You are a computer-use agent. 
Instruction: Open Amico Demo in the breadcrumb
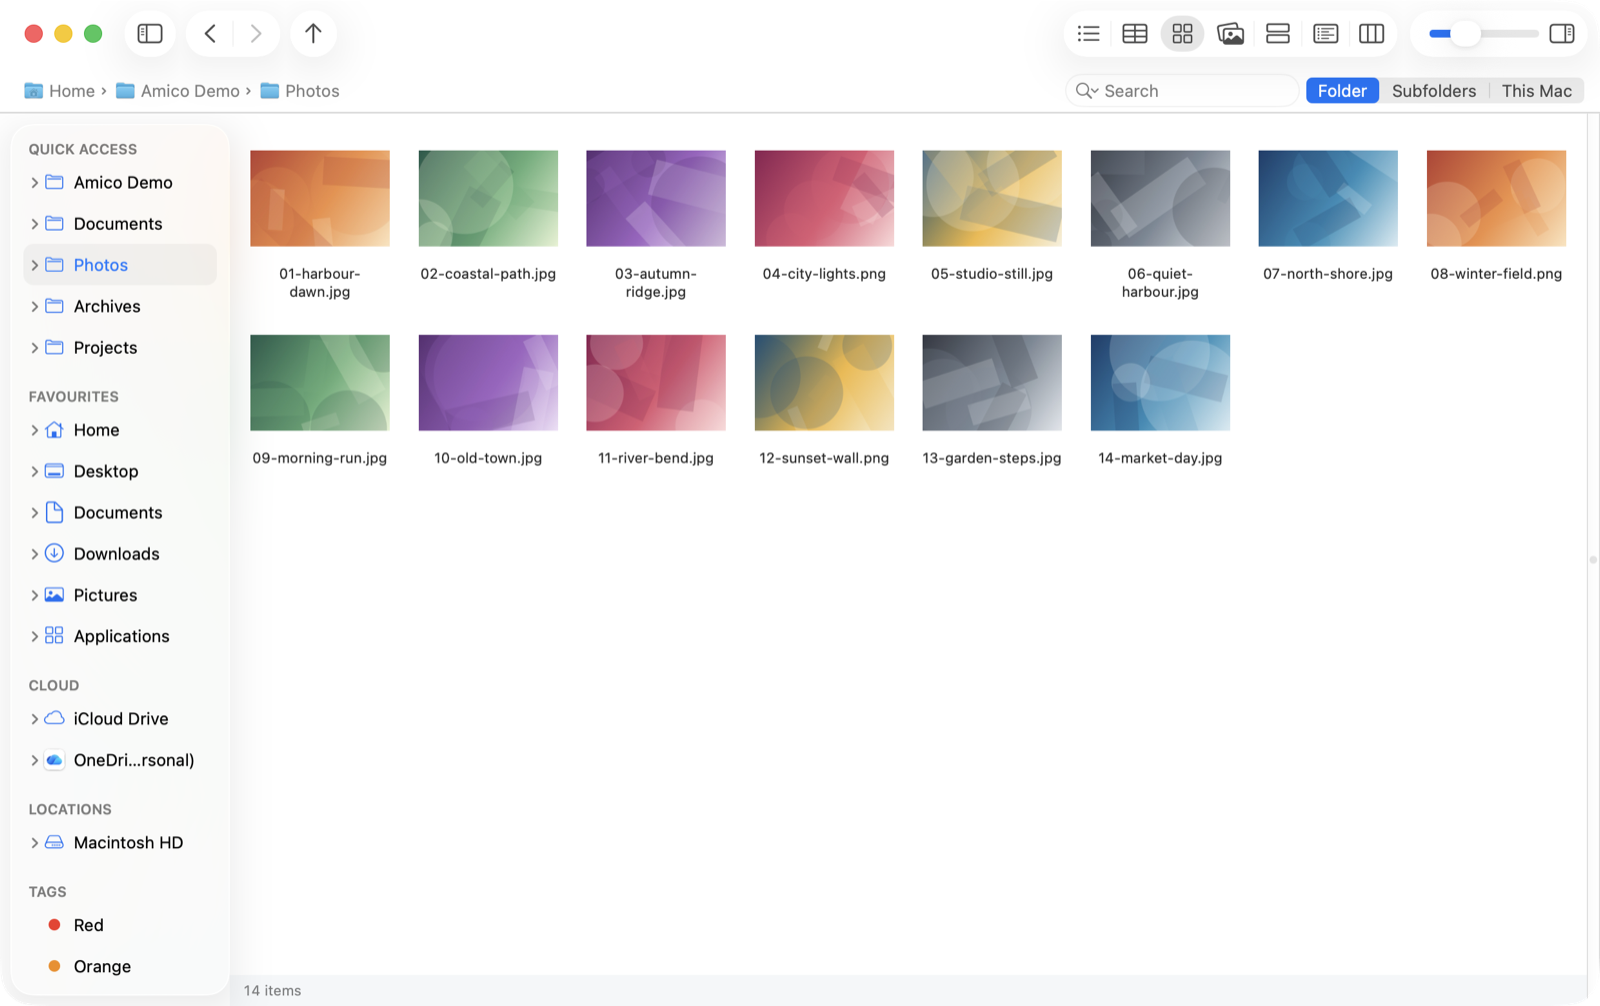click(178, 91)
